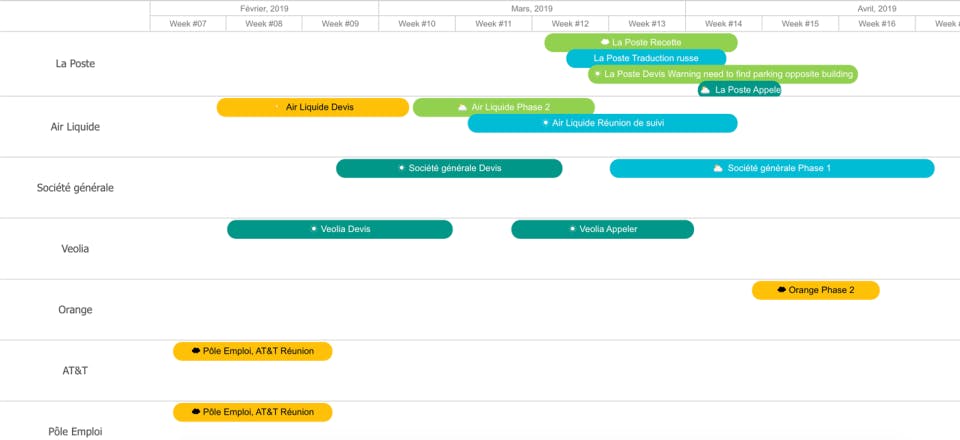Image resolution: width=960 pixels, height=440 pixels.
Task: Click the sun icon in La Poste Devis bar
Action: pos(598,74)
